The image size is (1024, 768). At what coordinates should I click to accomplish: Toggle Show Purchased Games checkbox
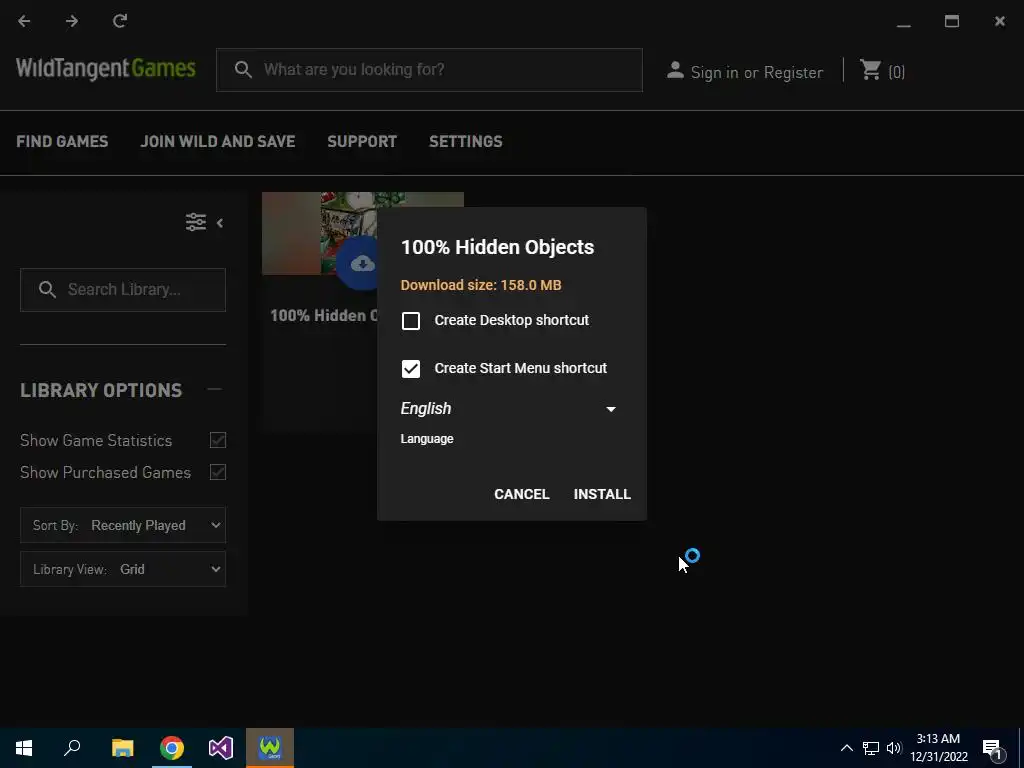(217, 472)
